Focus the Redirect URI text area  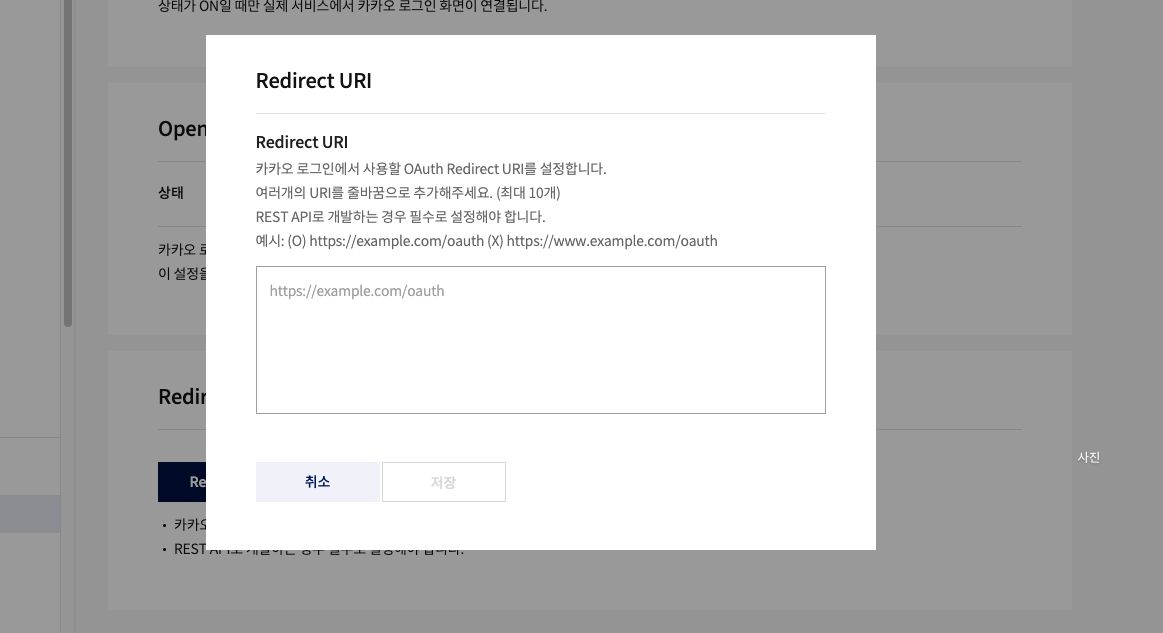pos(541,340)
